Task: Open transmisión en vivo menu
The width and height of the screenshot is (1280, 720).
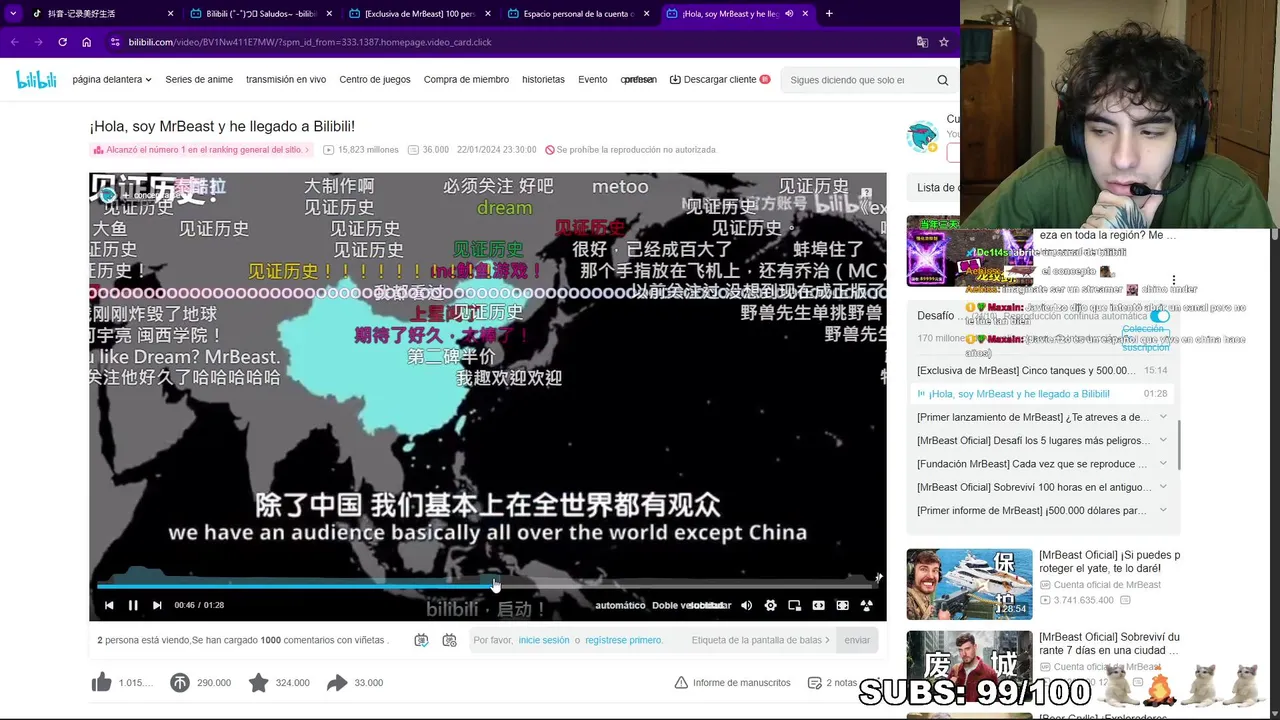Action: click(286, 79)
